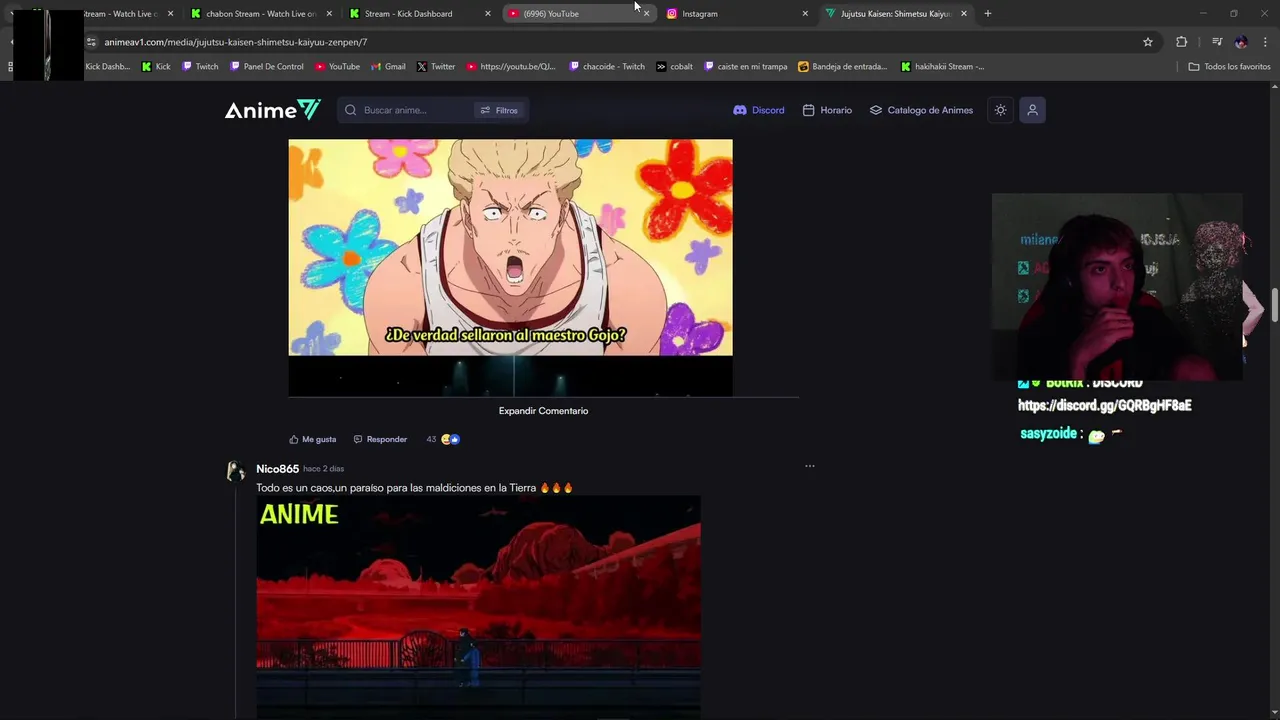Close the Kick Dashboard tab
1280x720 pixels.
click(488, 14)
